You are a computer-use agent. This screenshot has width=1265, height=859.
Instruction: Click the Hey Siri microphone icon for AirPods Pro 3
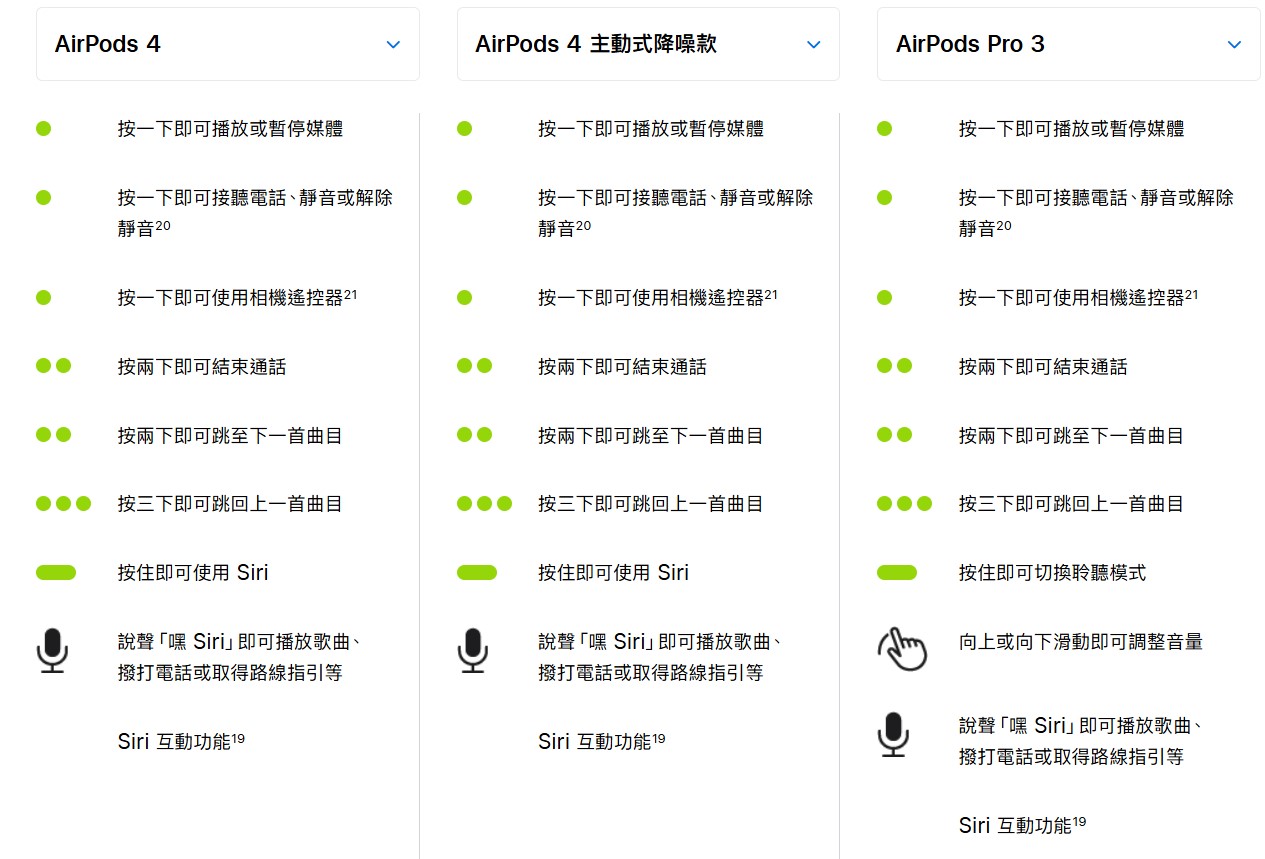893,737
